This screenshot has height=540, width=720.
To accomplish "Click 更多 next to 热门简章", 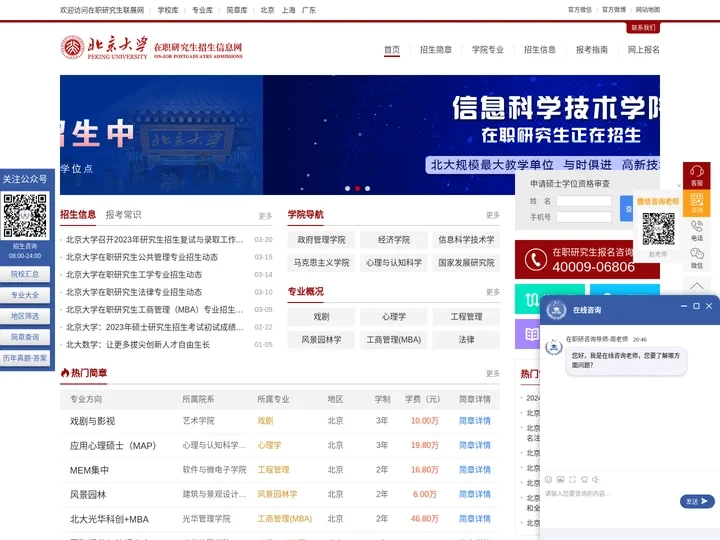I will tap(493, 373).
